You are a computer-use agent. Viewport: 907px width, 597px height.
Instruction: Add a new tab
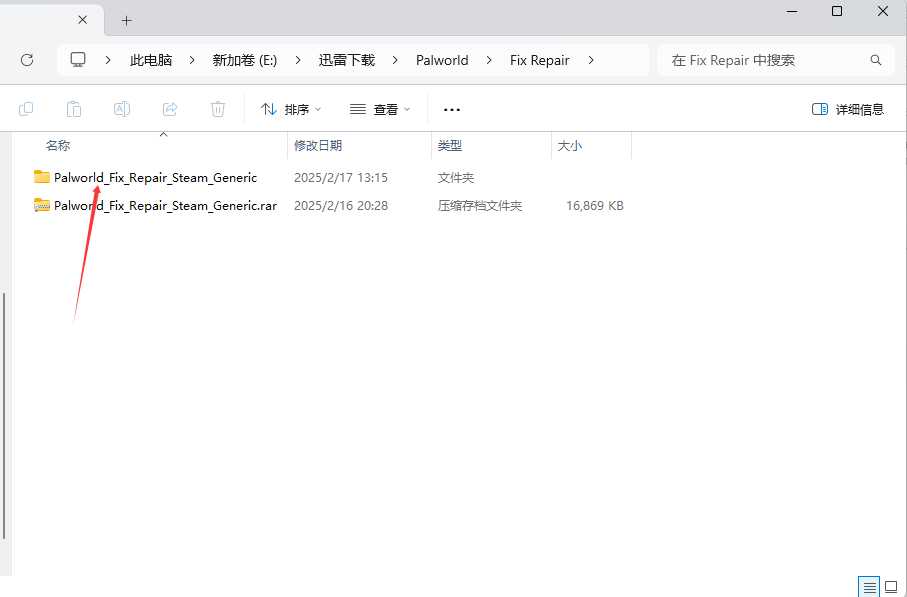(127, 21)
